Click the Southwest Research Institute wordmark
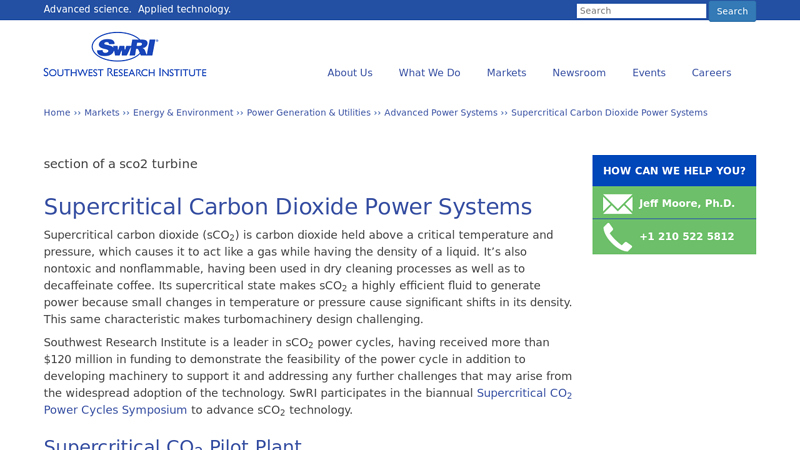 pos(125,72)
